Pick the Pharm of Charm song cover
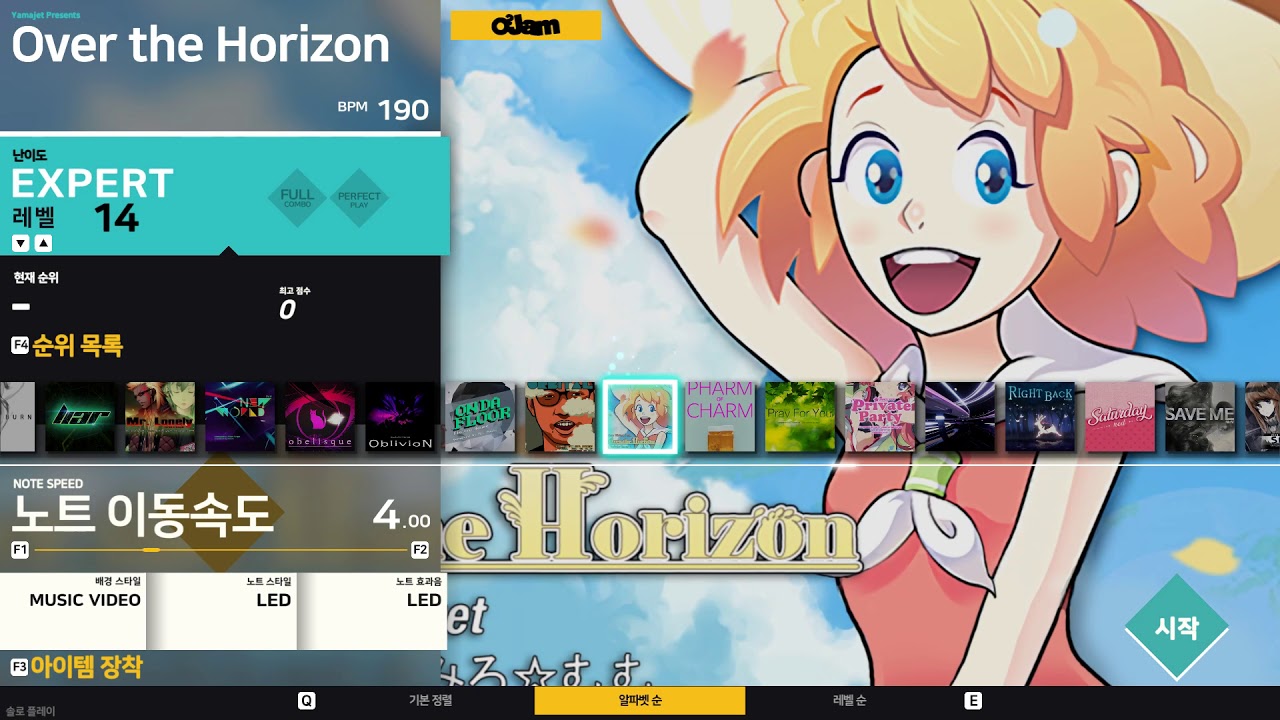Image resolution: width=1280 pixels, height=720 pixels. click(x=720, y=417)
